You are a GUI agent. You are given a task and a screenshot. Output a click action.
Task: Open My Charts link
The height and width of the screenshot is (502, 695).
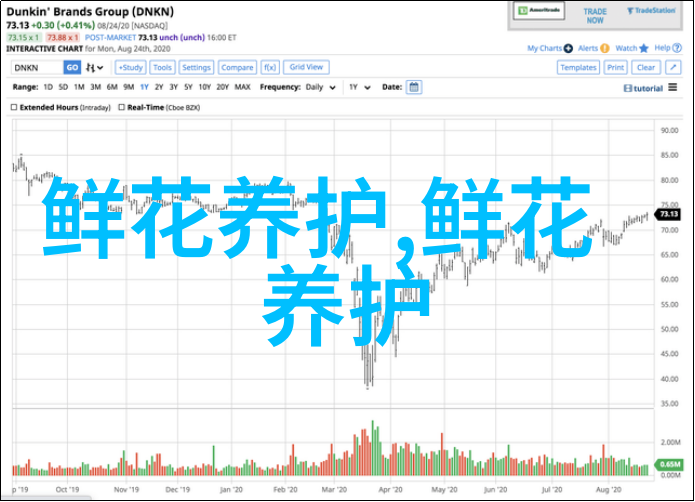pyautogui.click(x=544, y=48)
